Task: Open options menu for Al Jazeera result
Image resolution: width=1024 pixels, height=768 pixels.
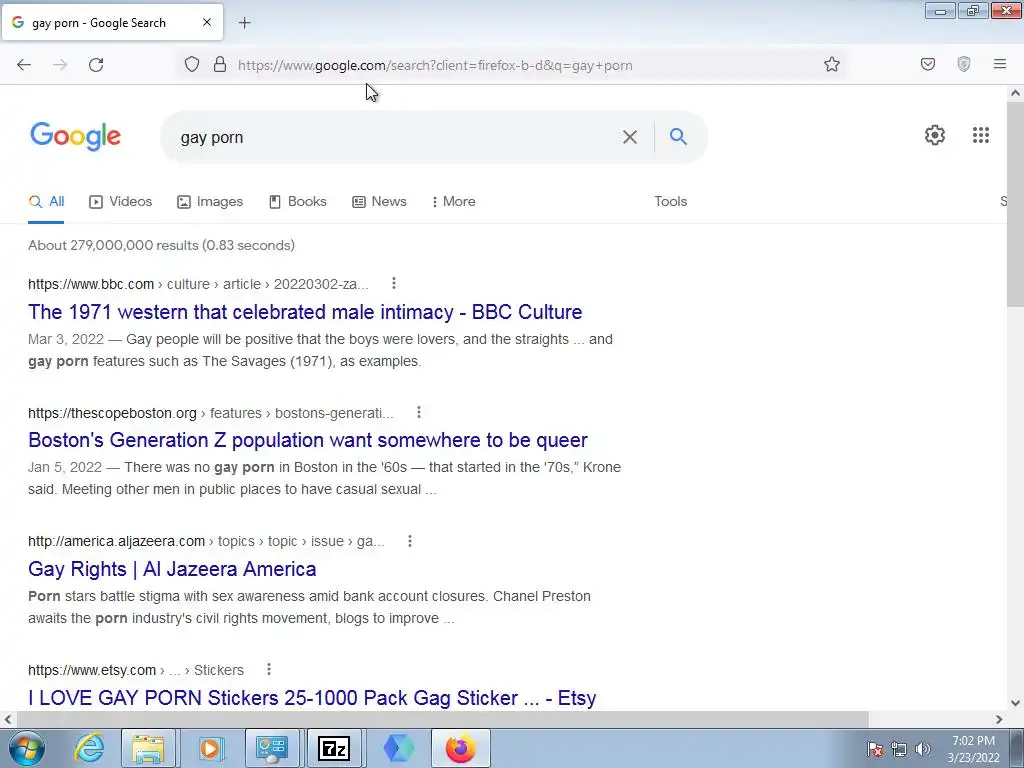Action: (410, 541)
